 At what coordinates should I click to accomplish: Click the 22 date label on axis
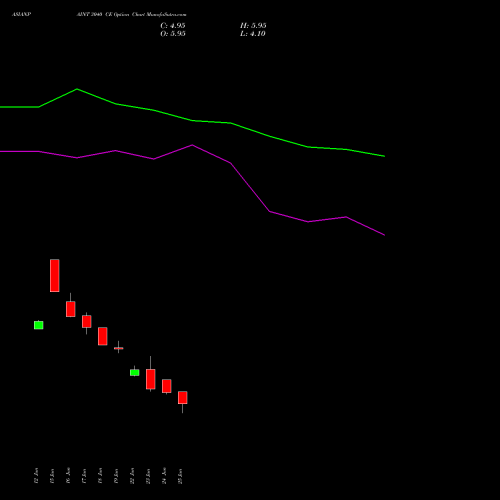(x=132, y=476)
